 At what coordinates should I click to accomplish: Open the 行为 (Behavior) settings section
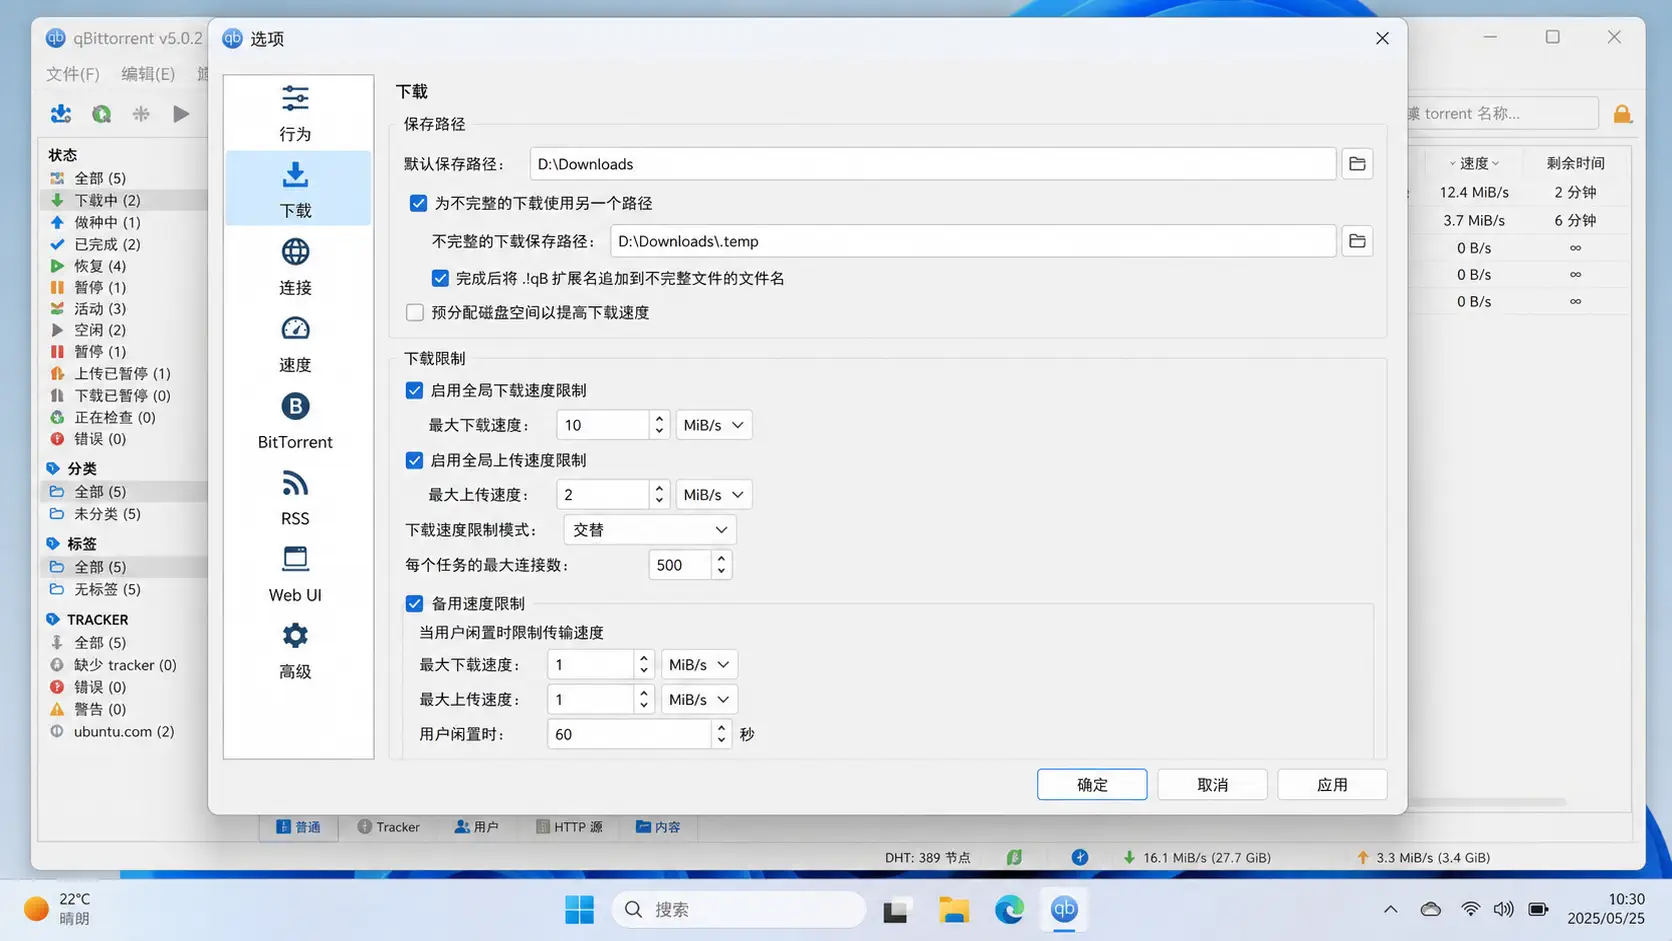tap(295, 113)
